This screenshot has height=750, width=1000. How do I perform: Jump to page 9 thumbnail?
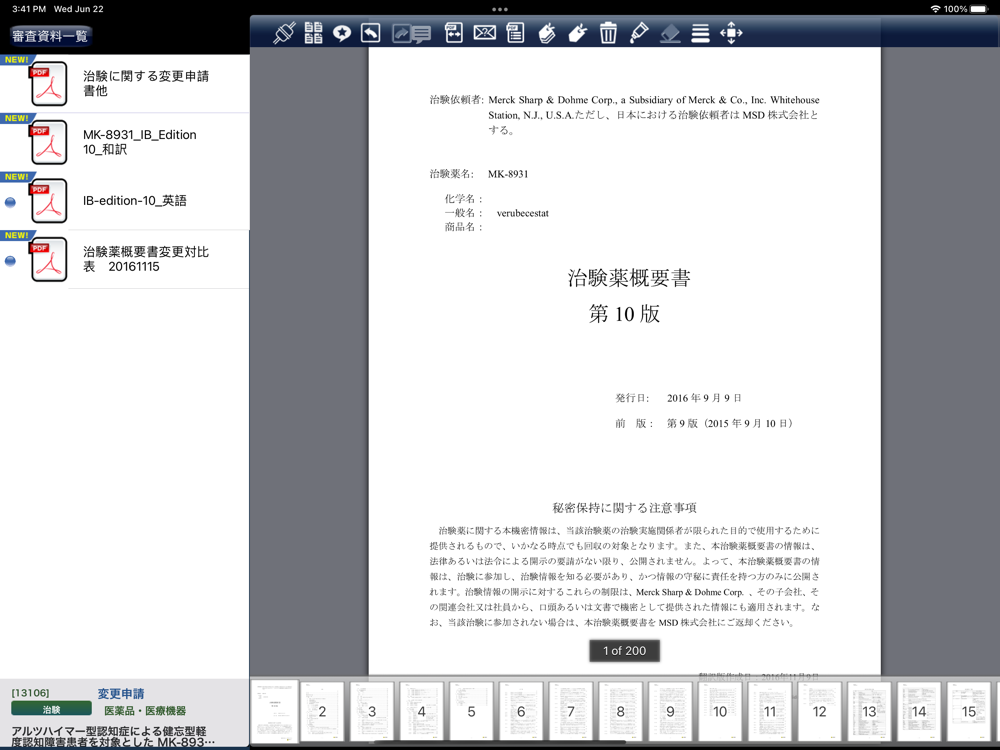[670, 711]
